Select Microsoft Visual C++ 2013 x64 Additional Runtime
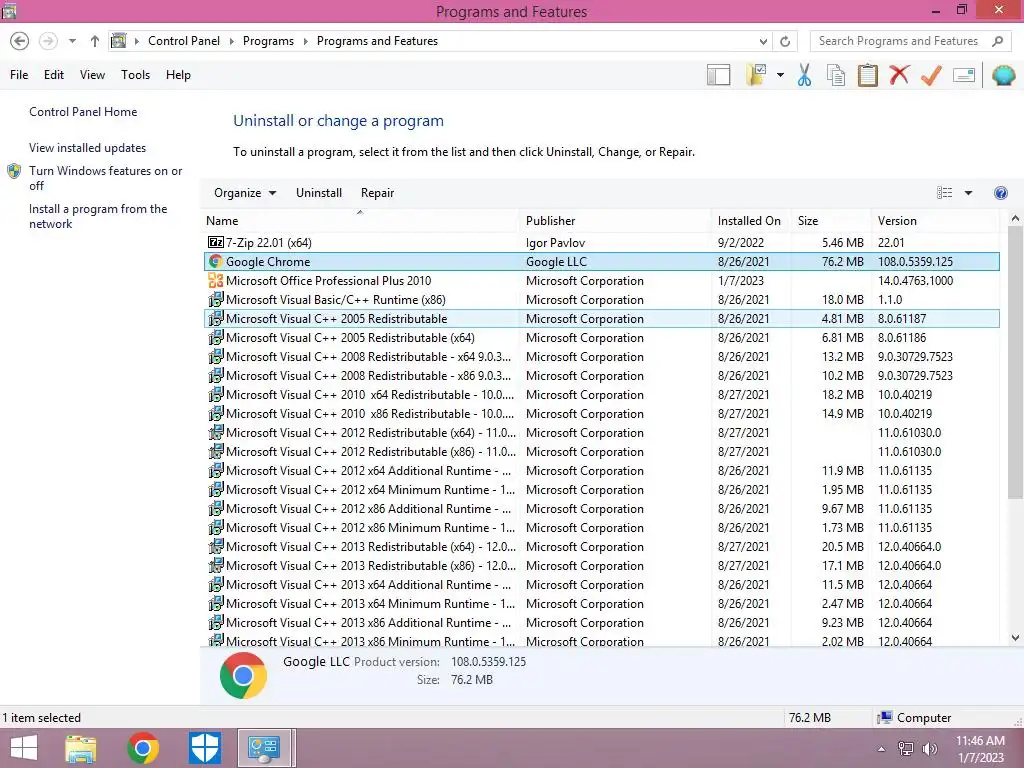Screen dimensions: 1024x768 coord(601,584)
